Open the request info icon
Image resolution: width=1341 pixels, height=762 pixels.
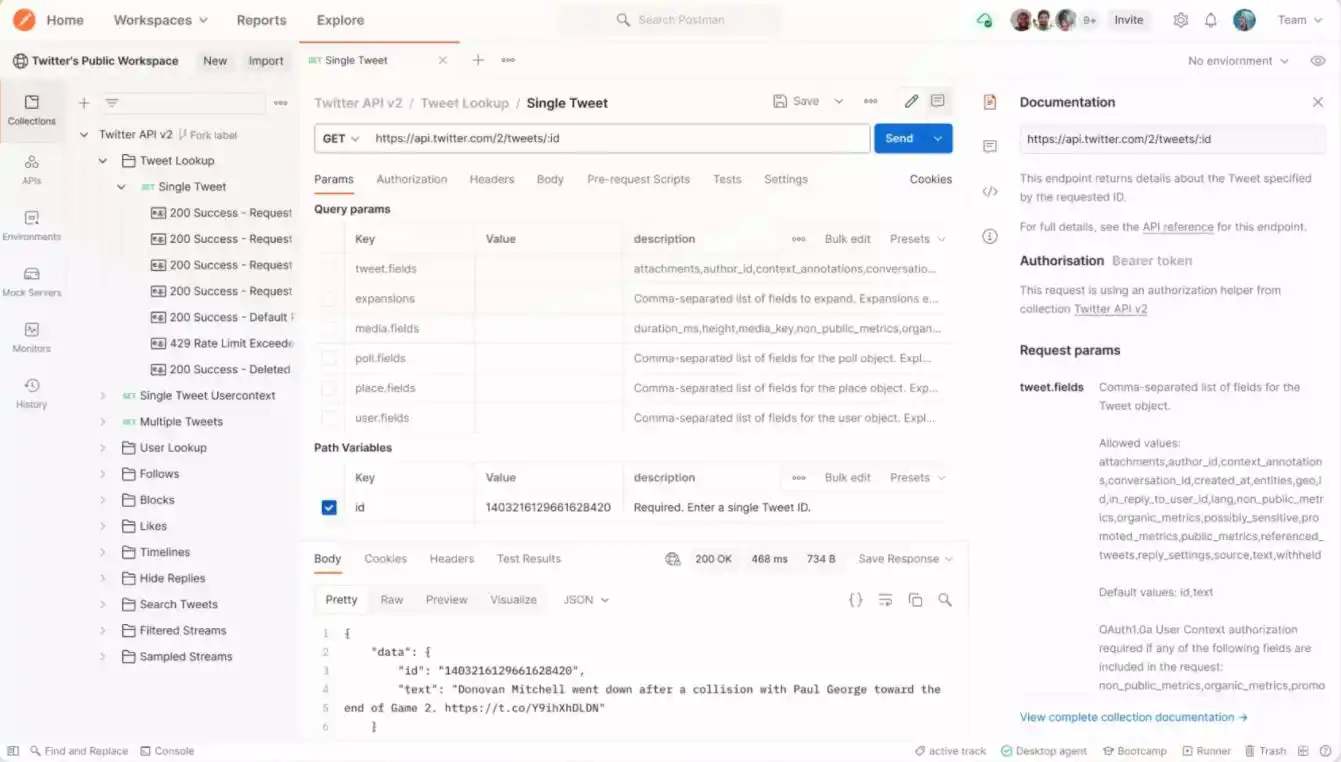tap(990, 237)
